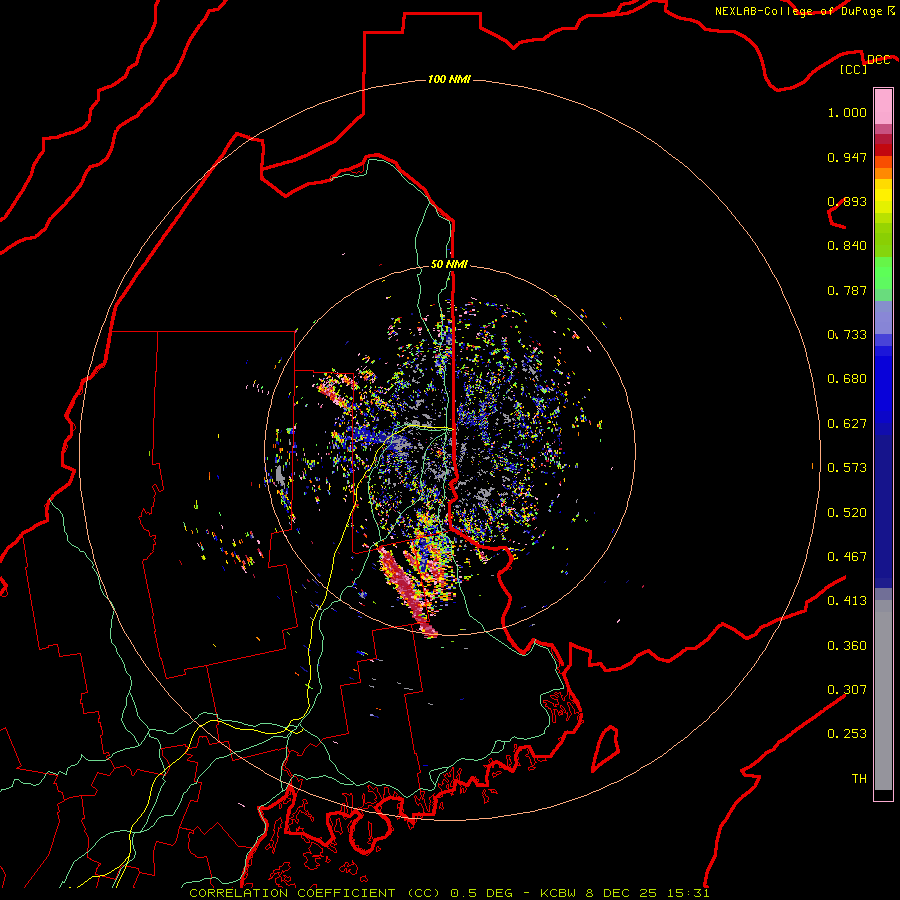
Task: Click the 0.840 color scale label
Action: click(x=847, y=246)
